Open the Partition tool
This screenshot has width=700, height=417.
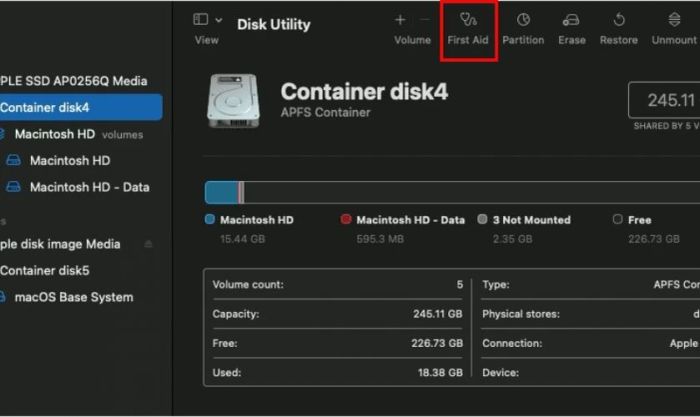523,29
